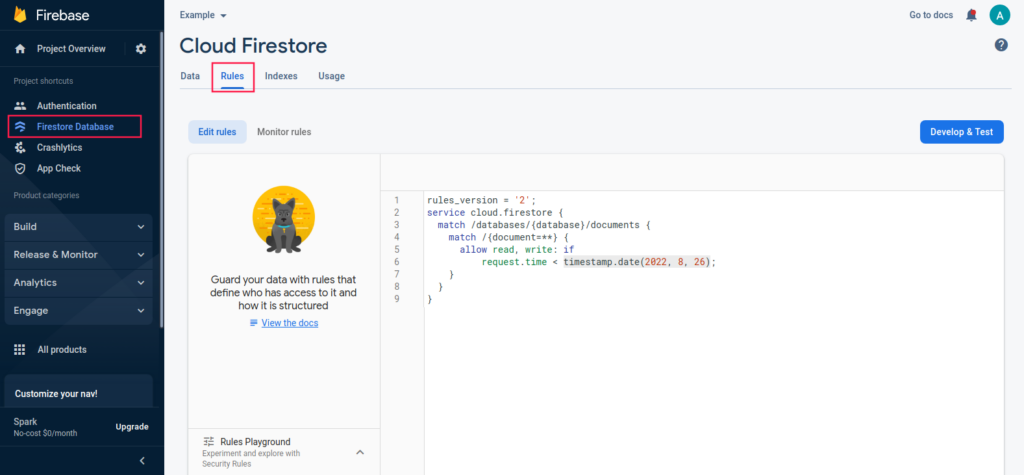Open Authentication in sidebar

click(67, 106)
